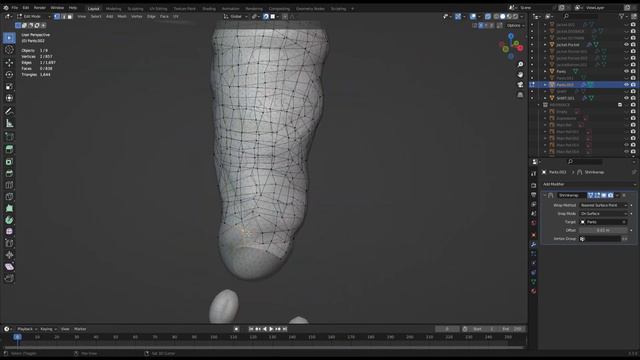Pick the Extrude Region tool
The height and width of the screenshot is (360, 640).
click(x=9, y=149)
